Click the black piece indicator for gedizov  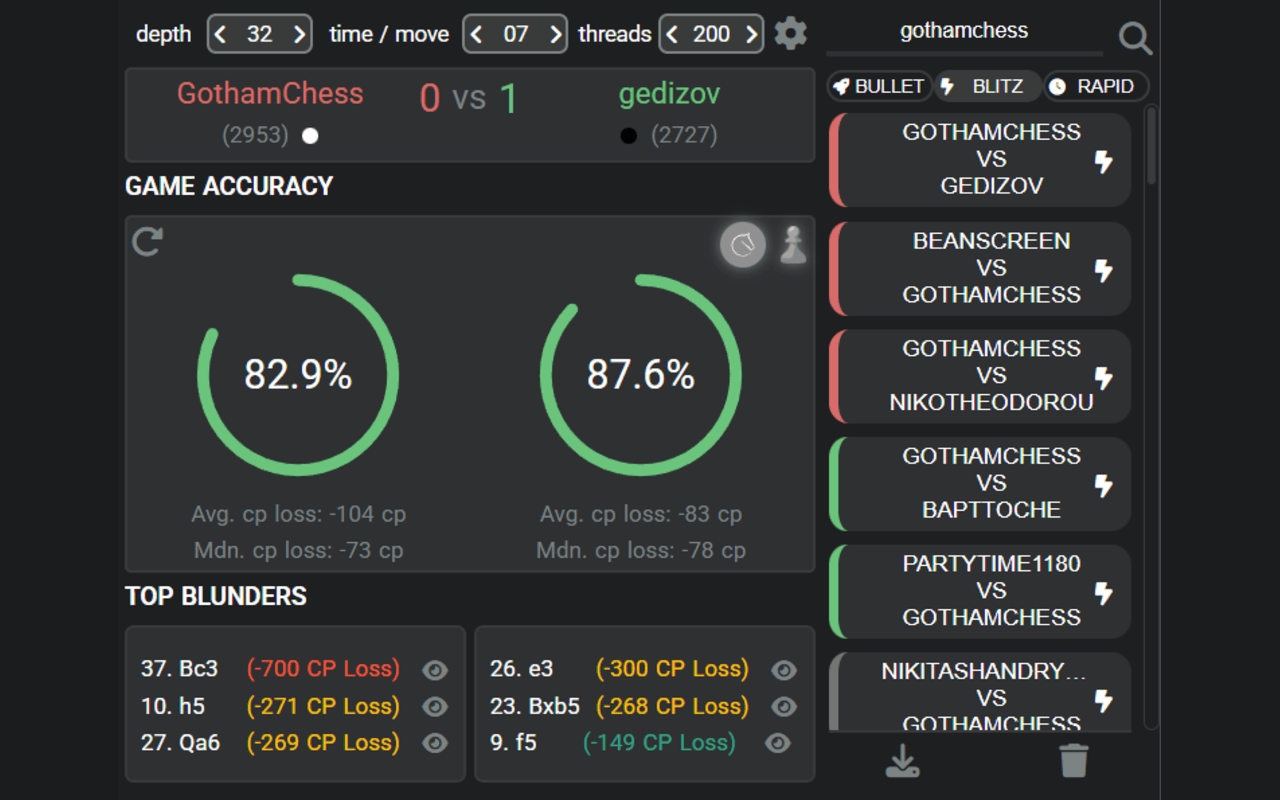coord(628,136)
